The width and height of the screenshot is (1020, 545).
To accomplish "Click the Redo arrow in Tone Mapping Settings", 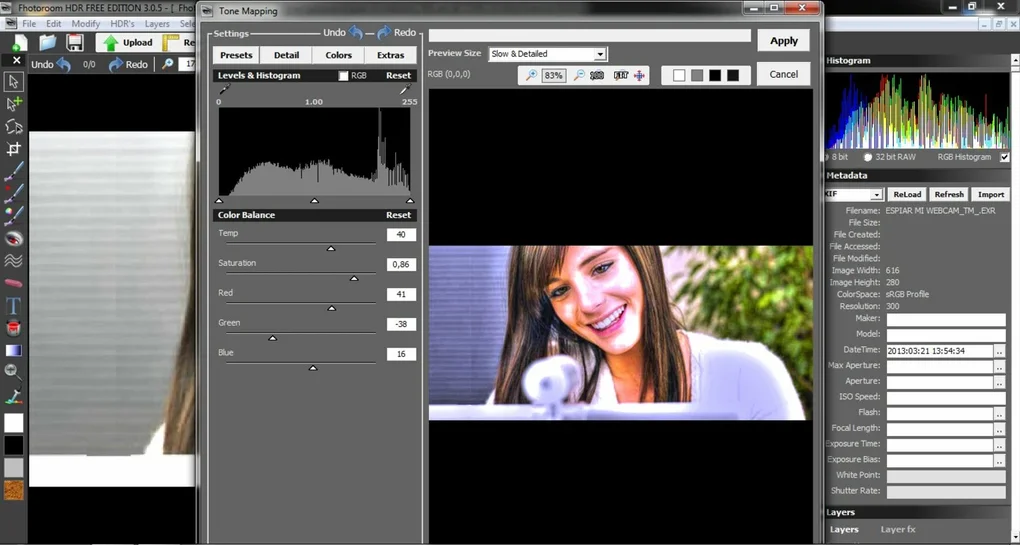I will [384, 32].
